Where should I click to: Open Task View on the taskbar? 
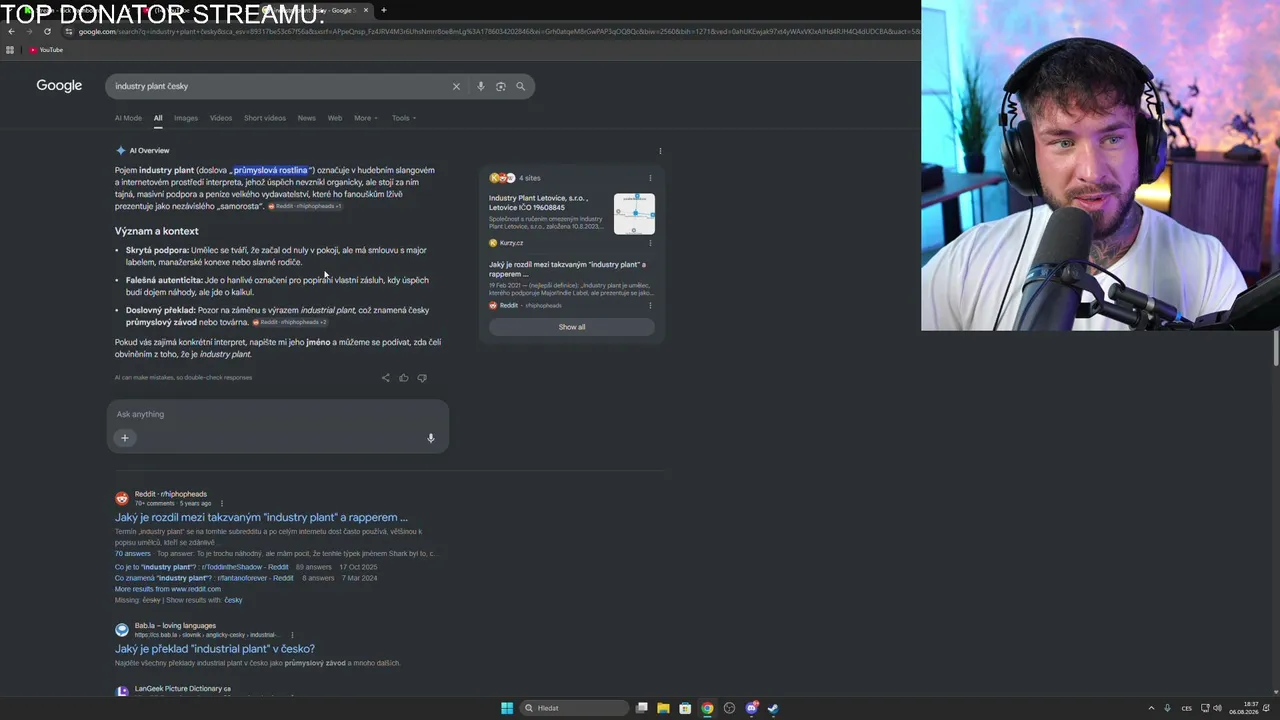pyautogui.click(x=642, y=708)
